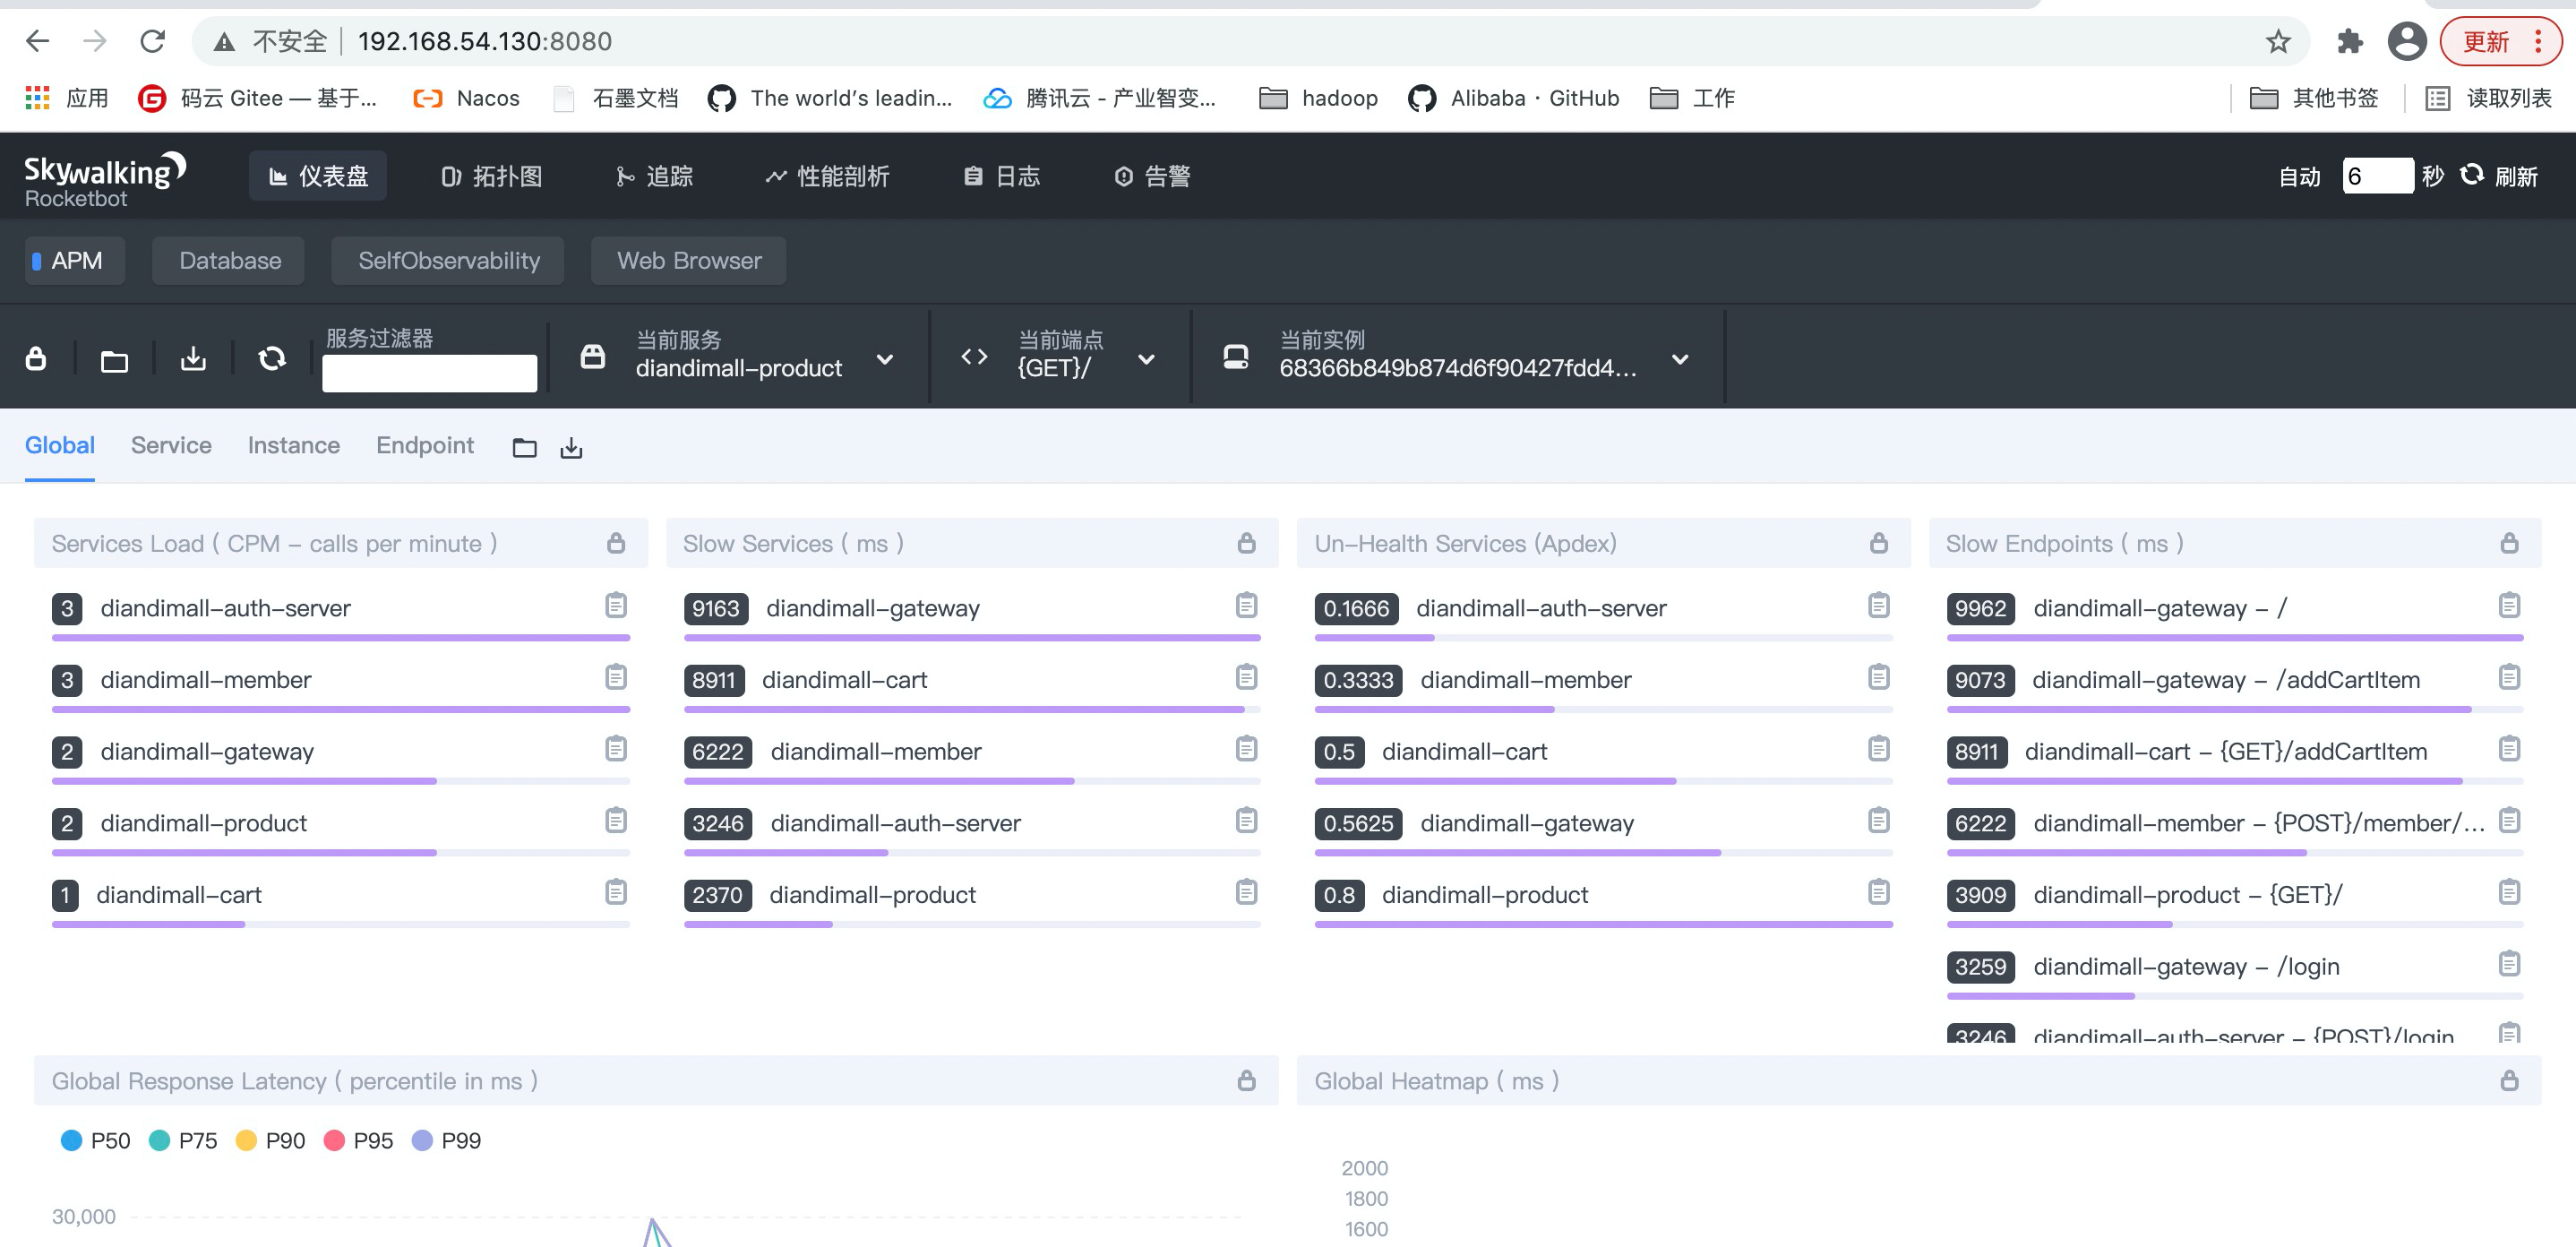Click lock icon on Services Load panel
The width and height of the screenshot is (2576, 1247).
point(616,543)
